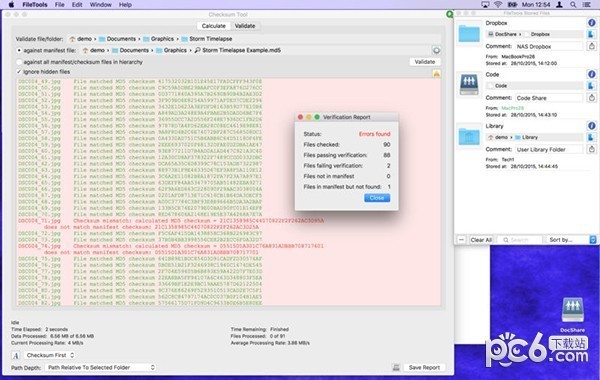
Task: Edit the 'NAS Dropbox' comment field
Action: (549, 46)
